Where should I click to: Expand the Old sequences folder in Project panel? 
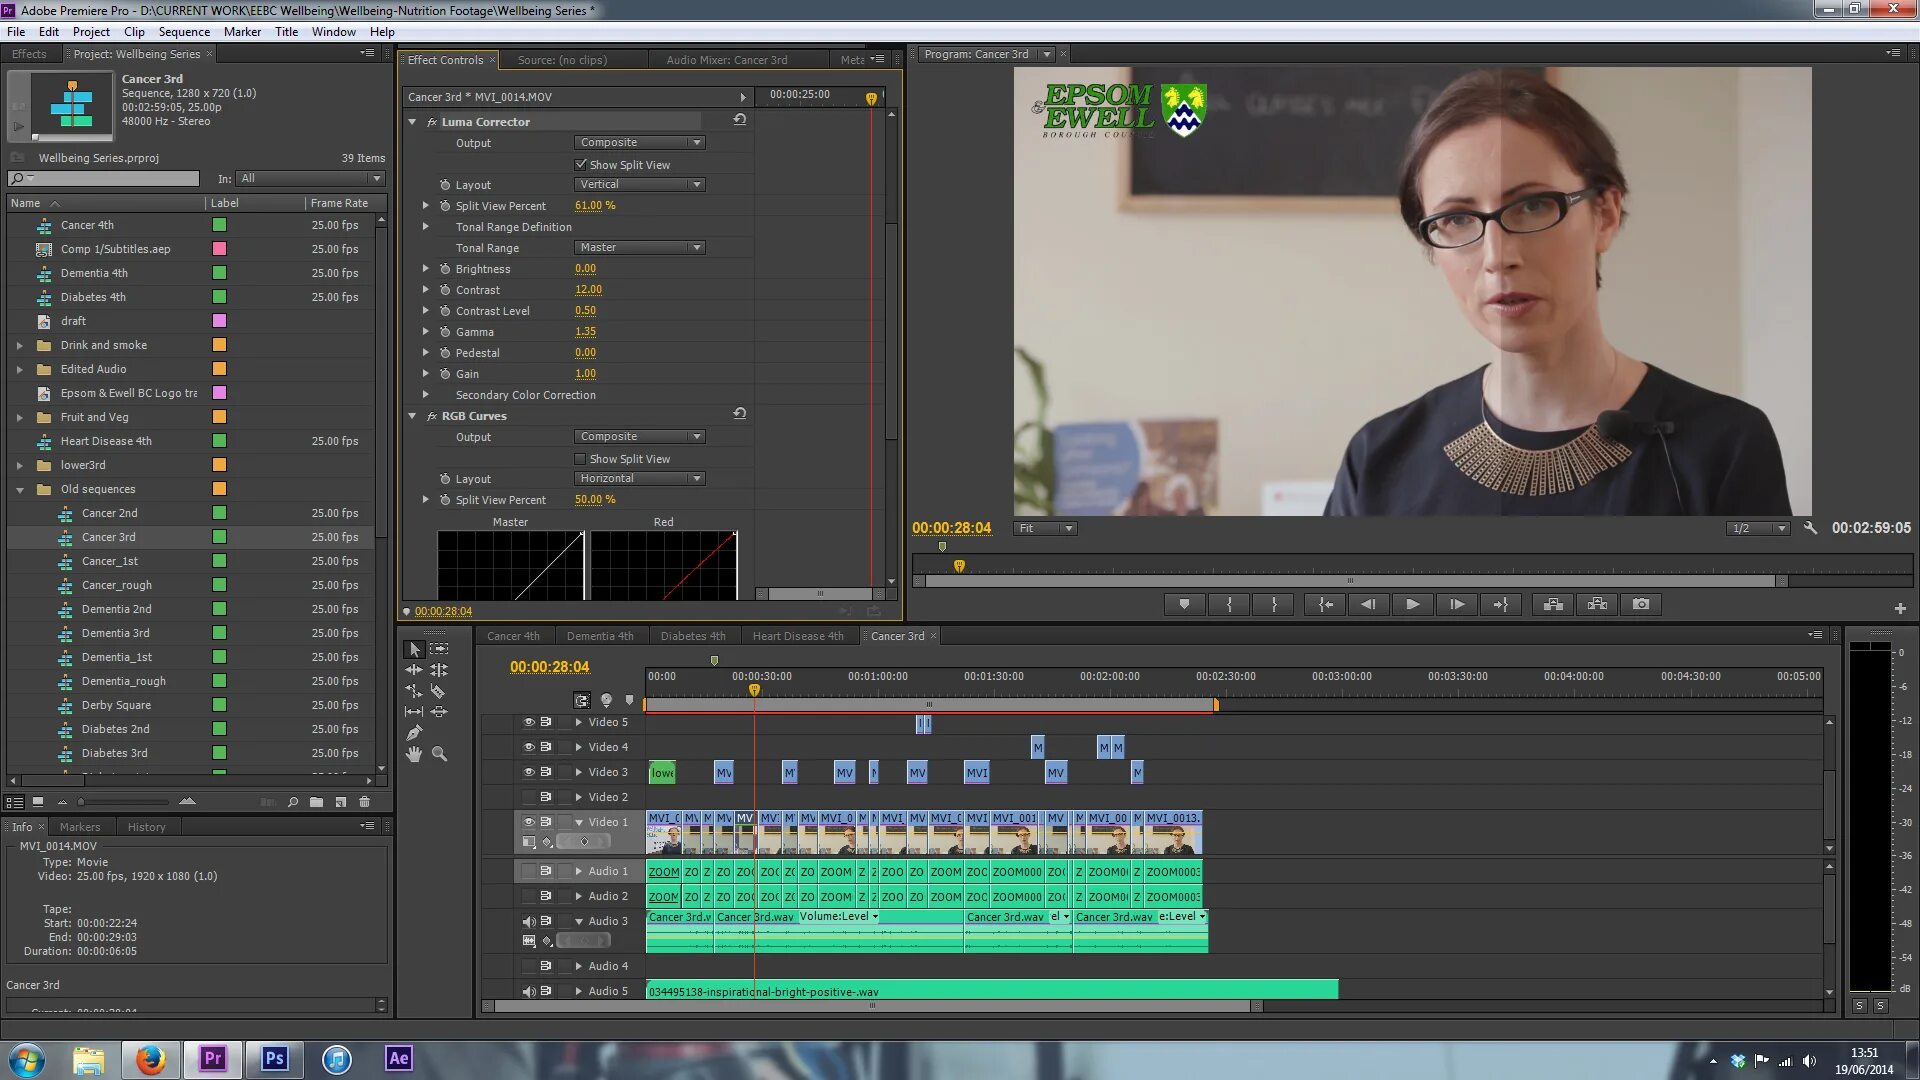pyautogui.click(x=20, y=489)
